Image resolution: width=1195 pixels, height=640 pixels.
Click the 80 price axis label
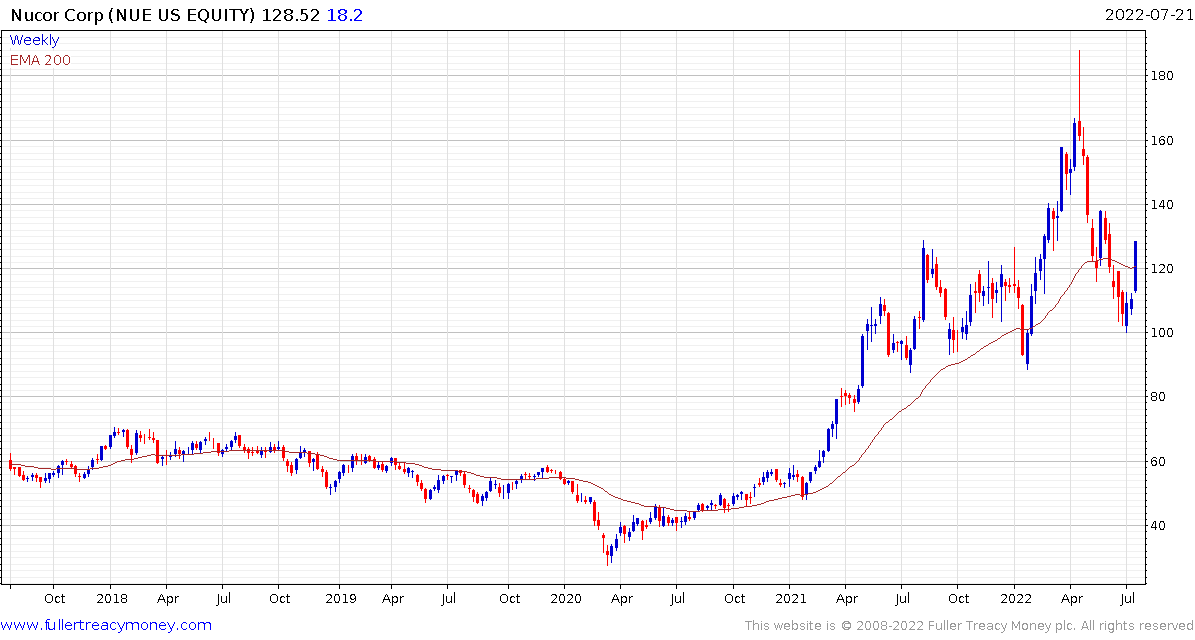tap(1159, 397)
